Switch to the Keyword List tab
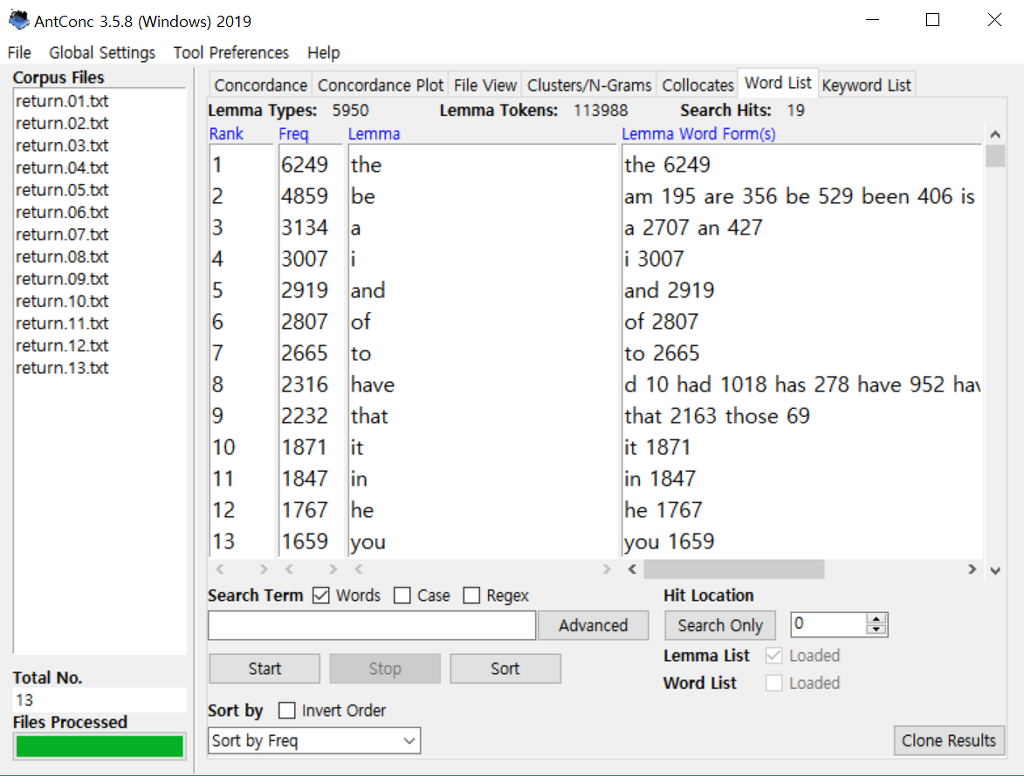Screen dimensions: 1024x776 pos(866,85)
